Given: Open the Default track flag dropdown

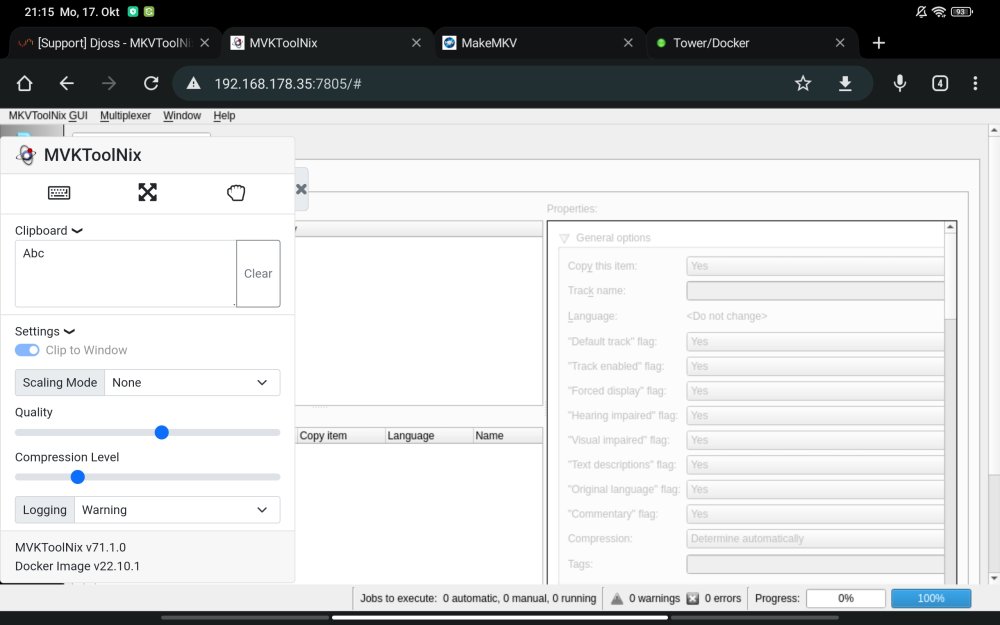Looking at the screenshot, I should point(815,342).
